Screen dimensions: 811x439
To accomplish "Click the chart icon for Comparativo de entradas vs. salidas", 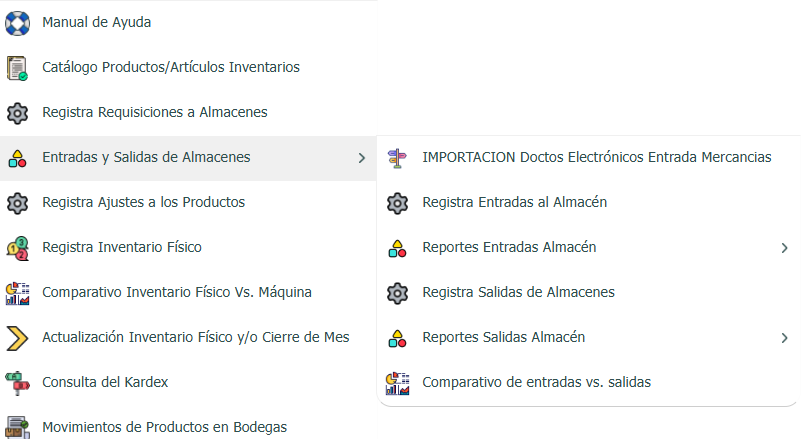I will click(397, 382).
